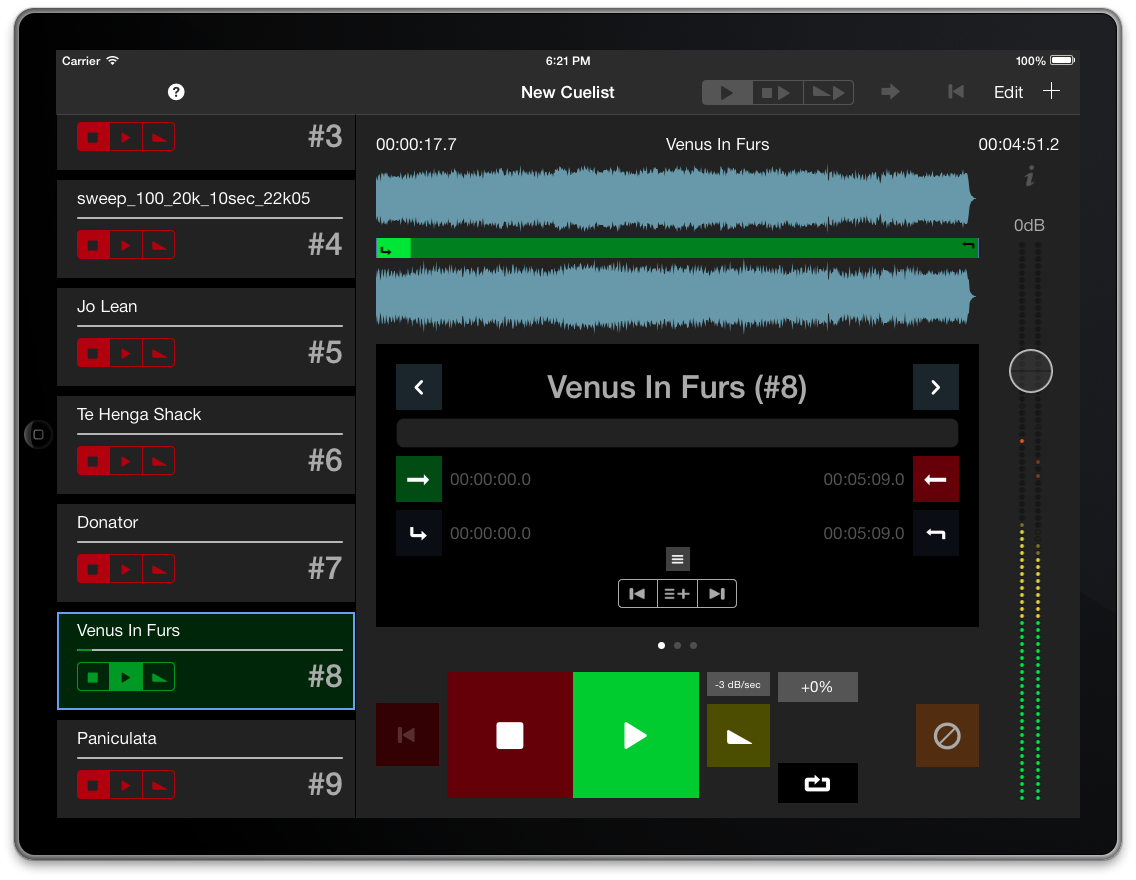Stop the Donator cue
This screenshot has height=880, width=1136.
coord(93,569)
